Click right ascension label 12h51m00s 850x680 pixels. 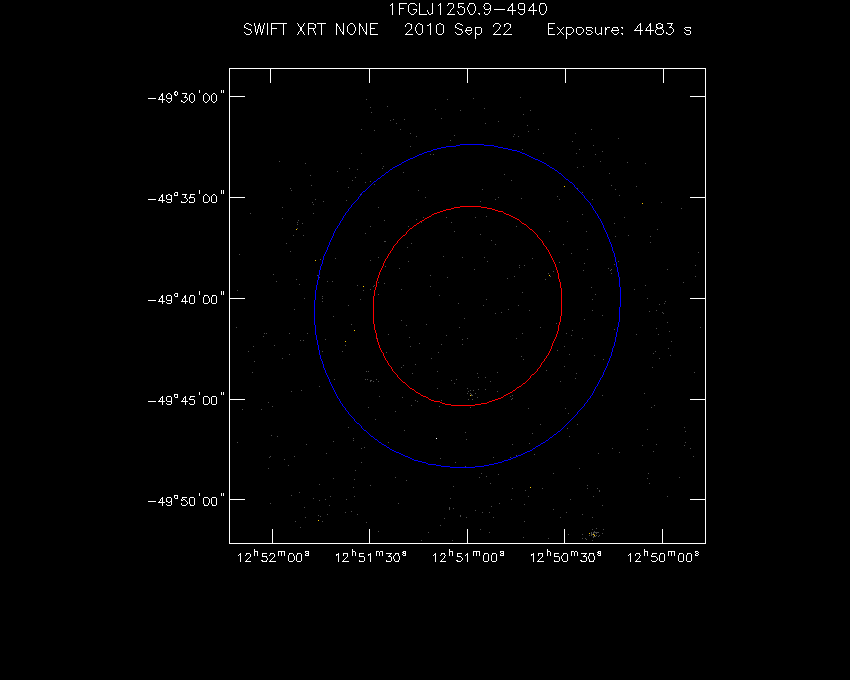[468, 557]
